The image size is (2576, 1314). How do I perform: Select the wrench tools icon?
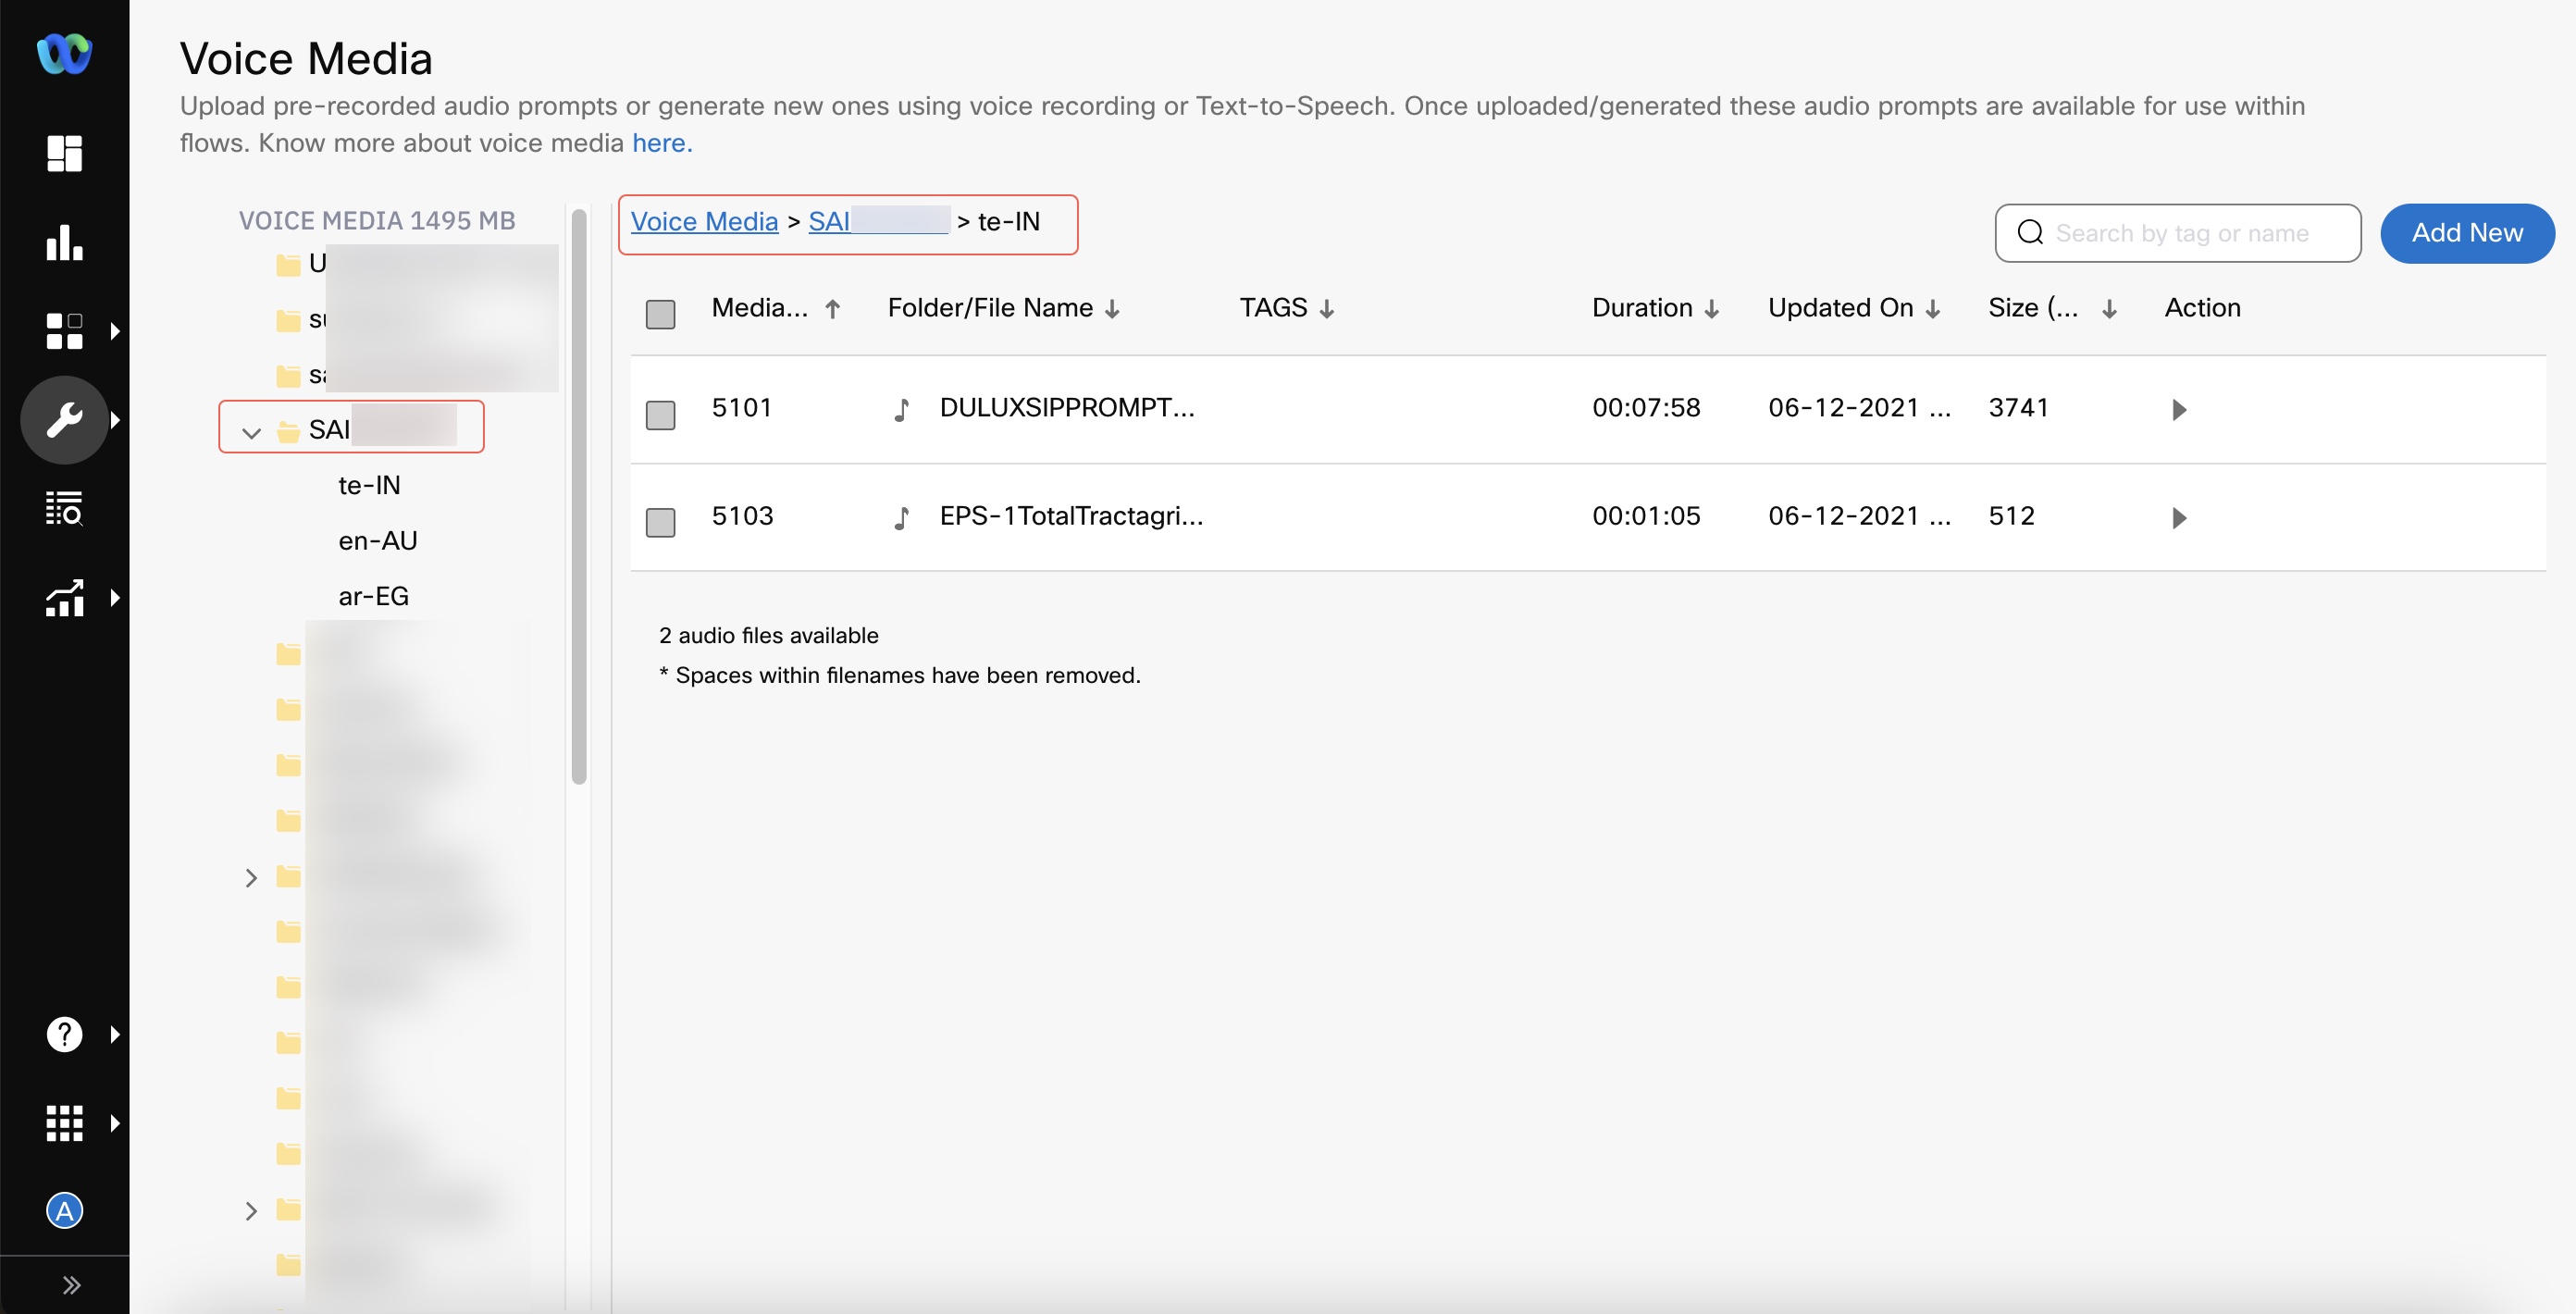[64, 420]
